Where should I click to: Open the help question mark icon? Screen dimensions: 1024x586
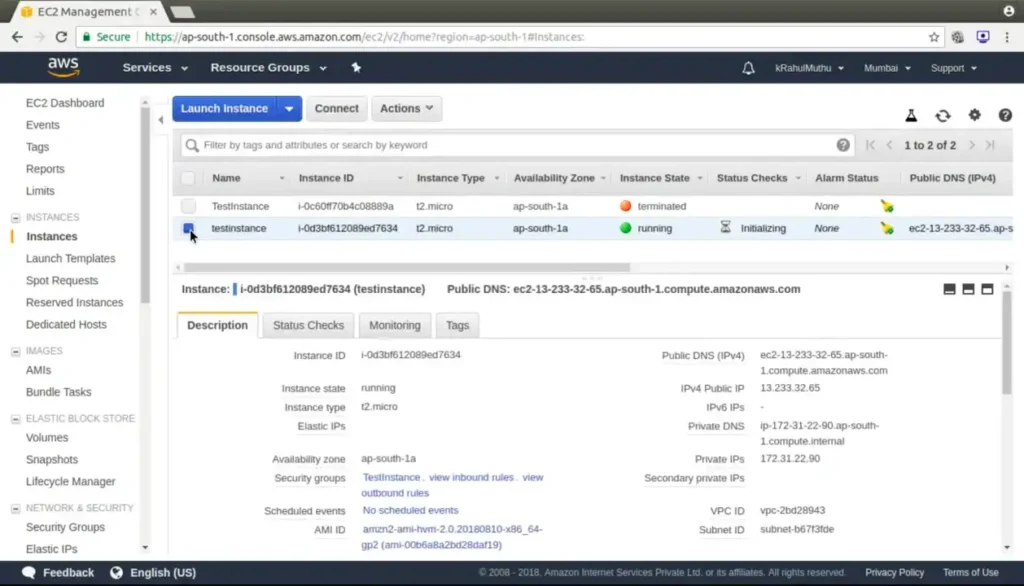[1004, 116]
